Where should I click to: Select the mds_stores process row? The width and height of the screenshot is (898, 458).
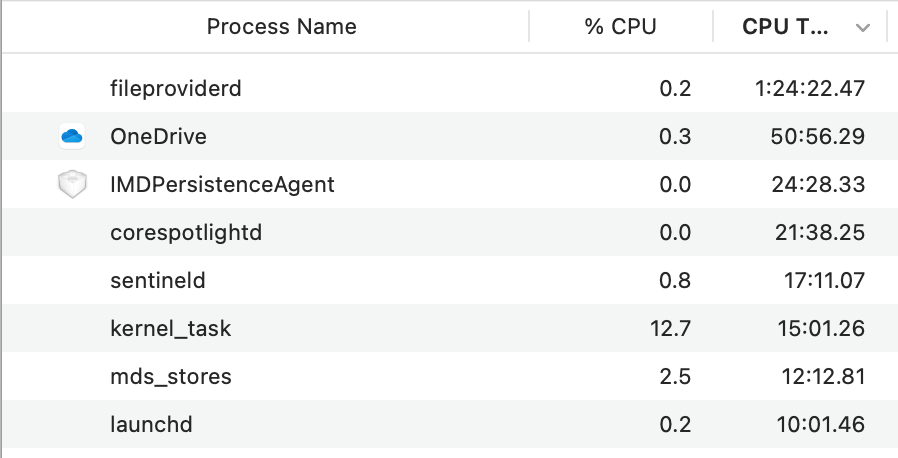[x=449, y=377]
